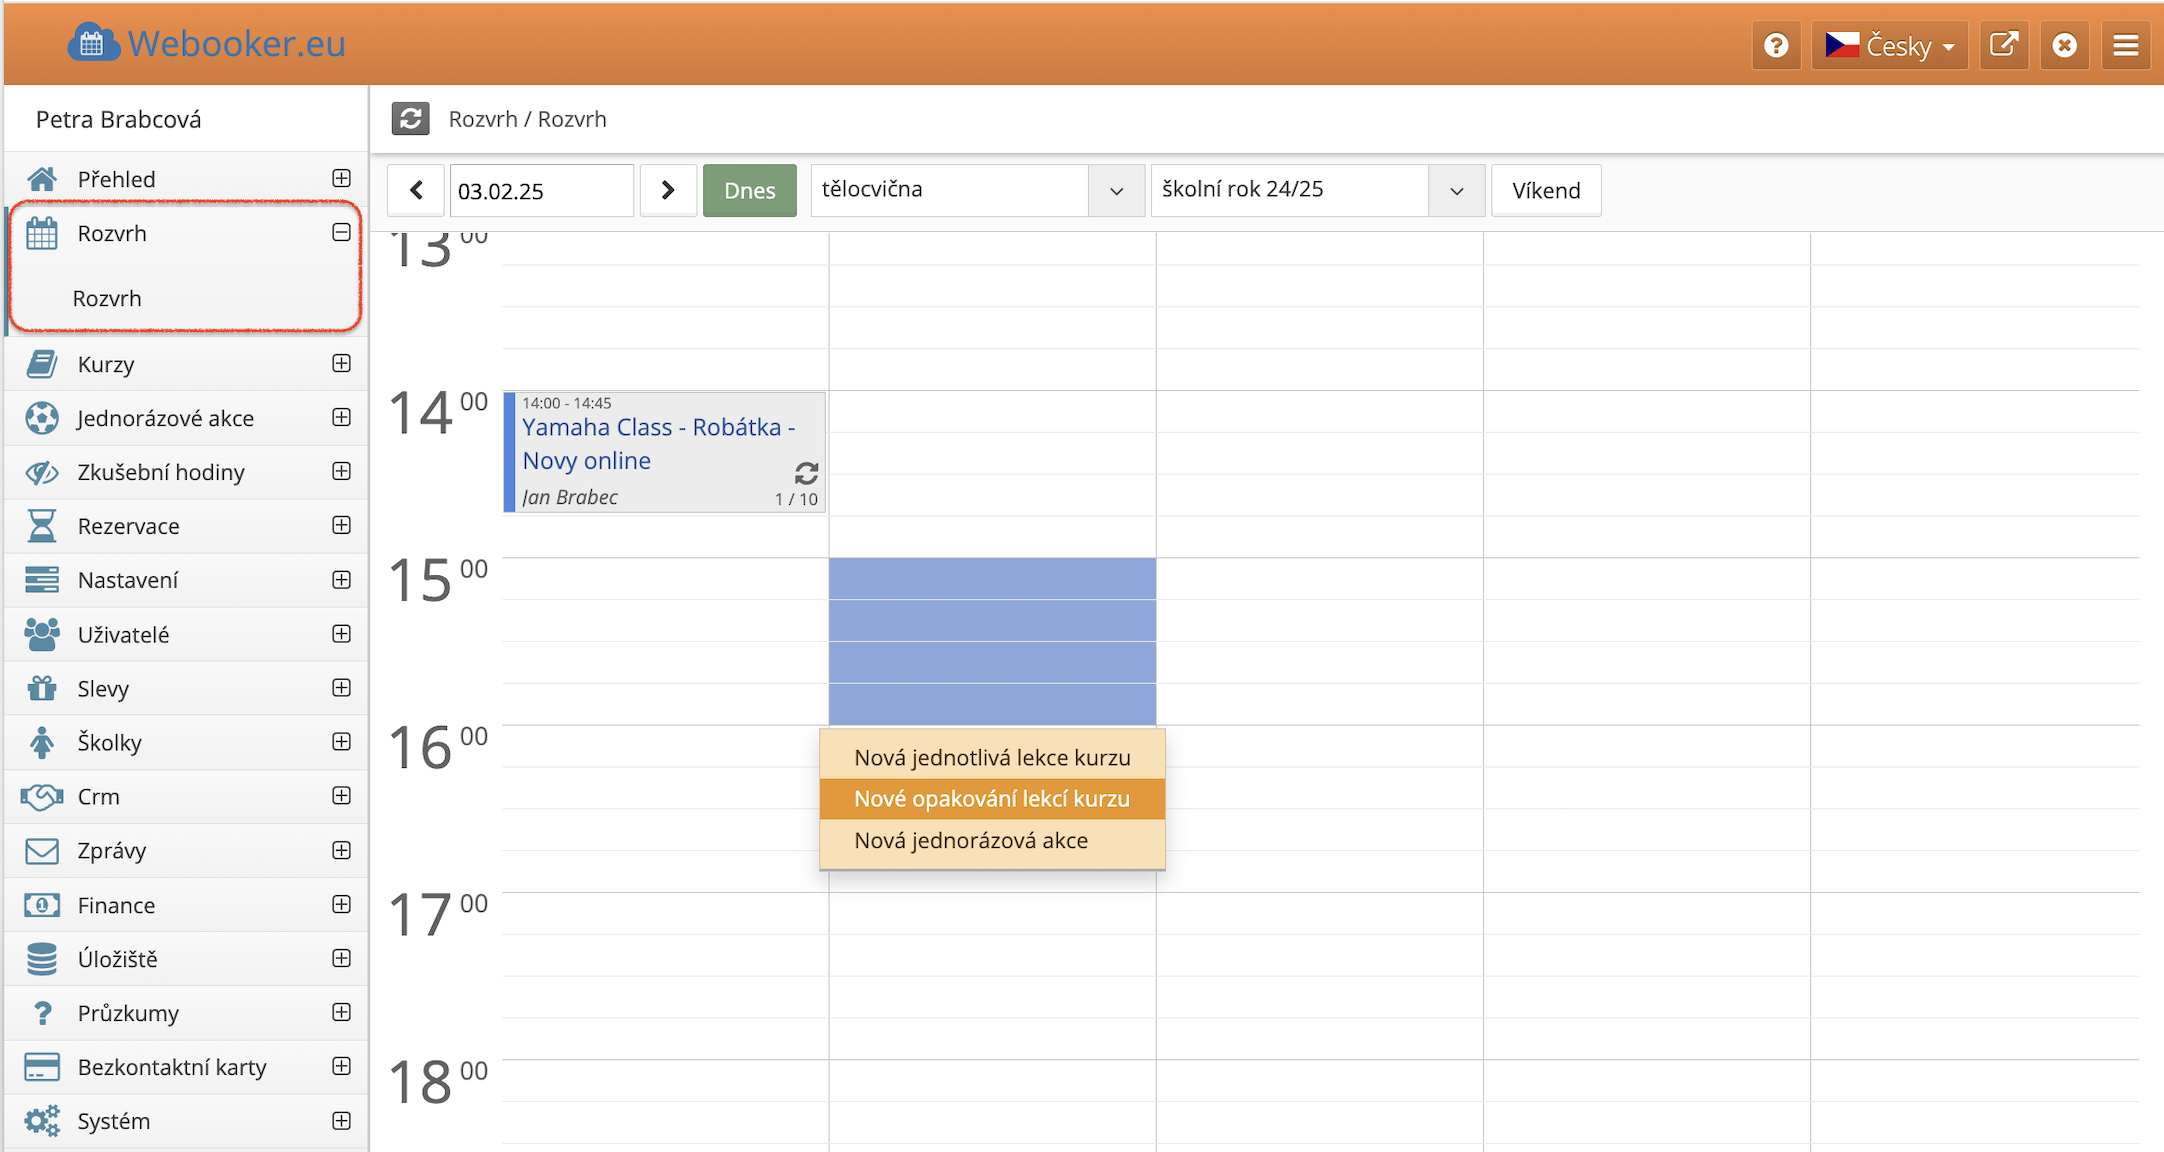Open the Česky language dropdown
Image resolution: width=2164 pixels, height=1152 pixels.
pyautogui.click(x=1889, y=46)
